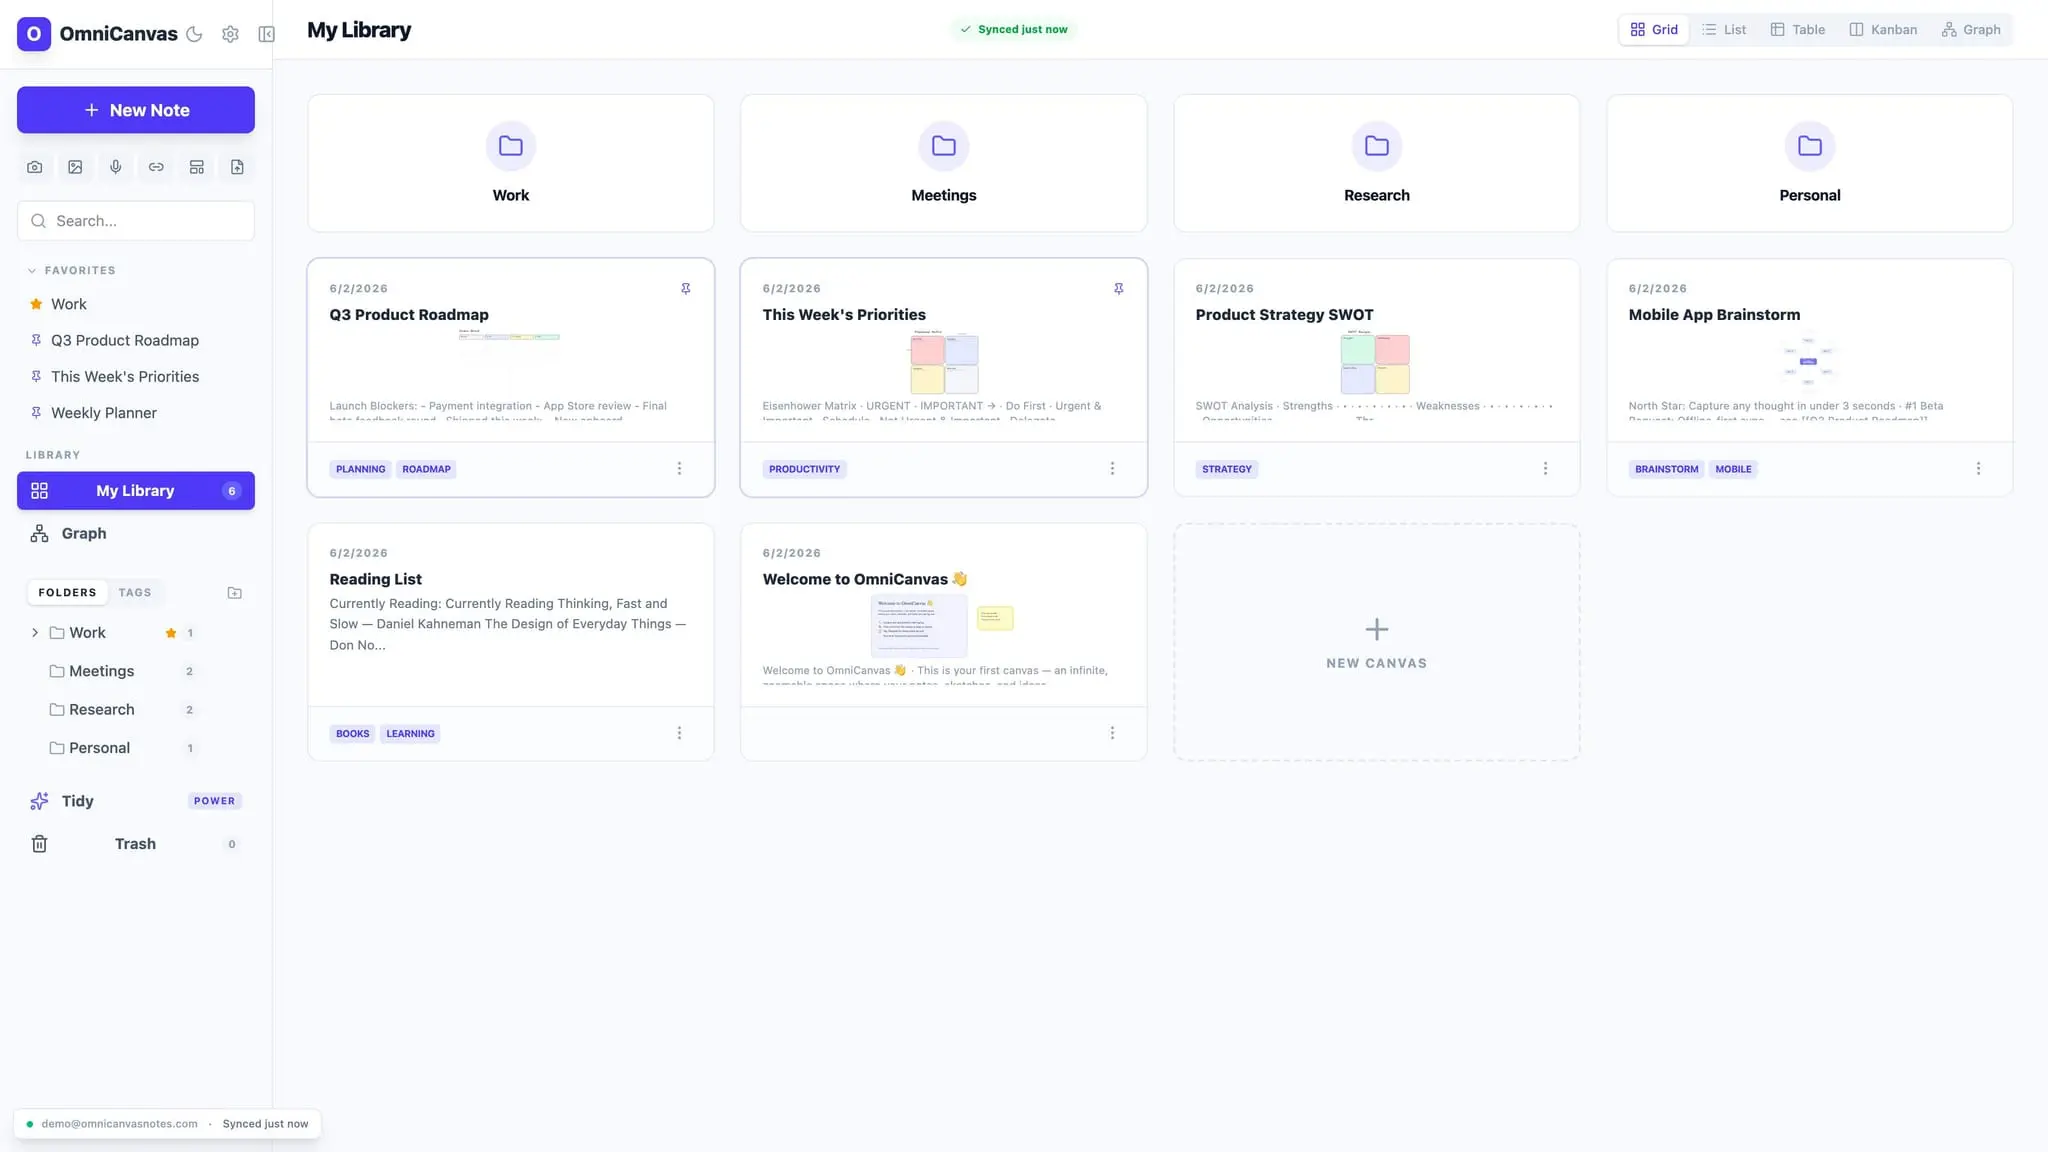Toggle dark mode moon icon
The image size is (2048, 1152).
[x=195, y=34]
